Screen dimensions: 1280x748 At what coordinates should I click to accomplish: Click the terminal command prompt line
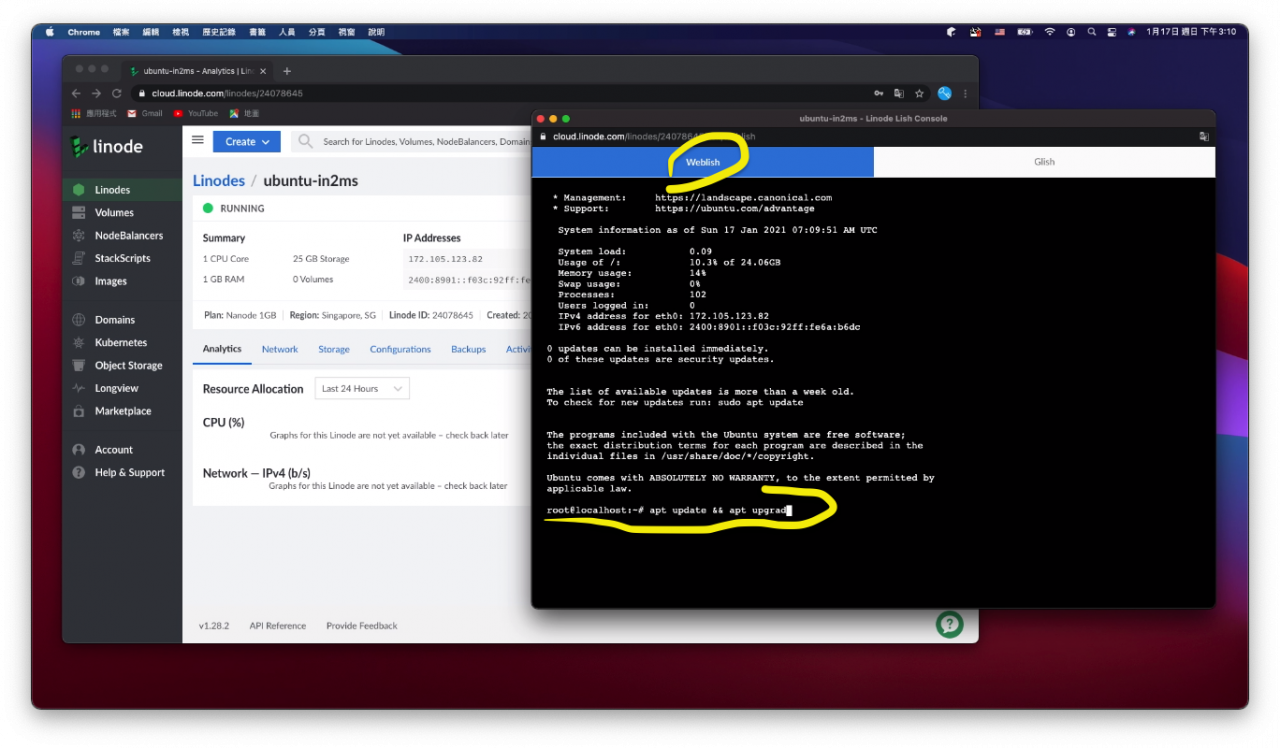[669, 510]
